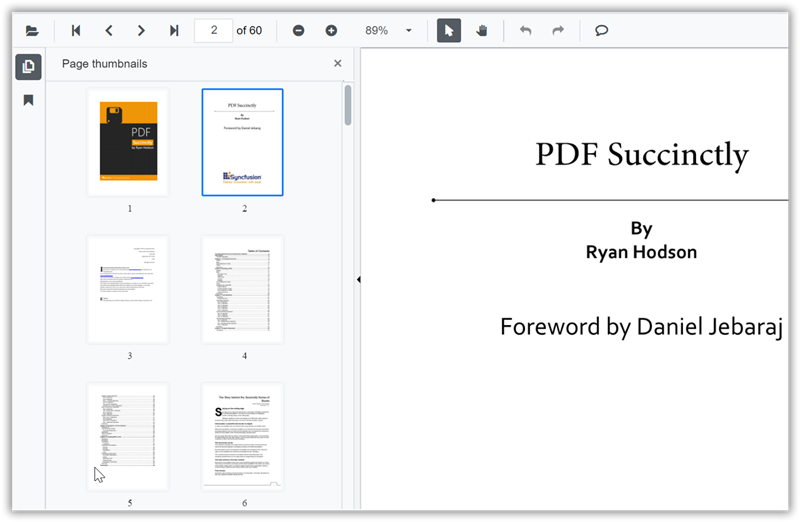Undo the last action

pos(525,31)
